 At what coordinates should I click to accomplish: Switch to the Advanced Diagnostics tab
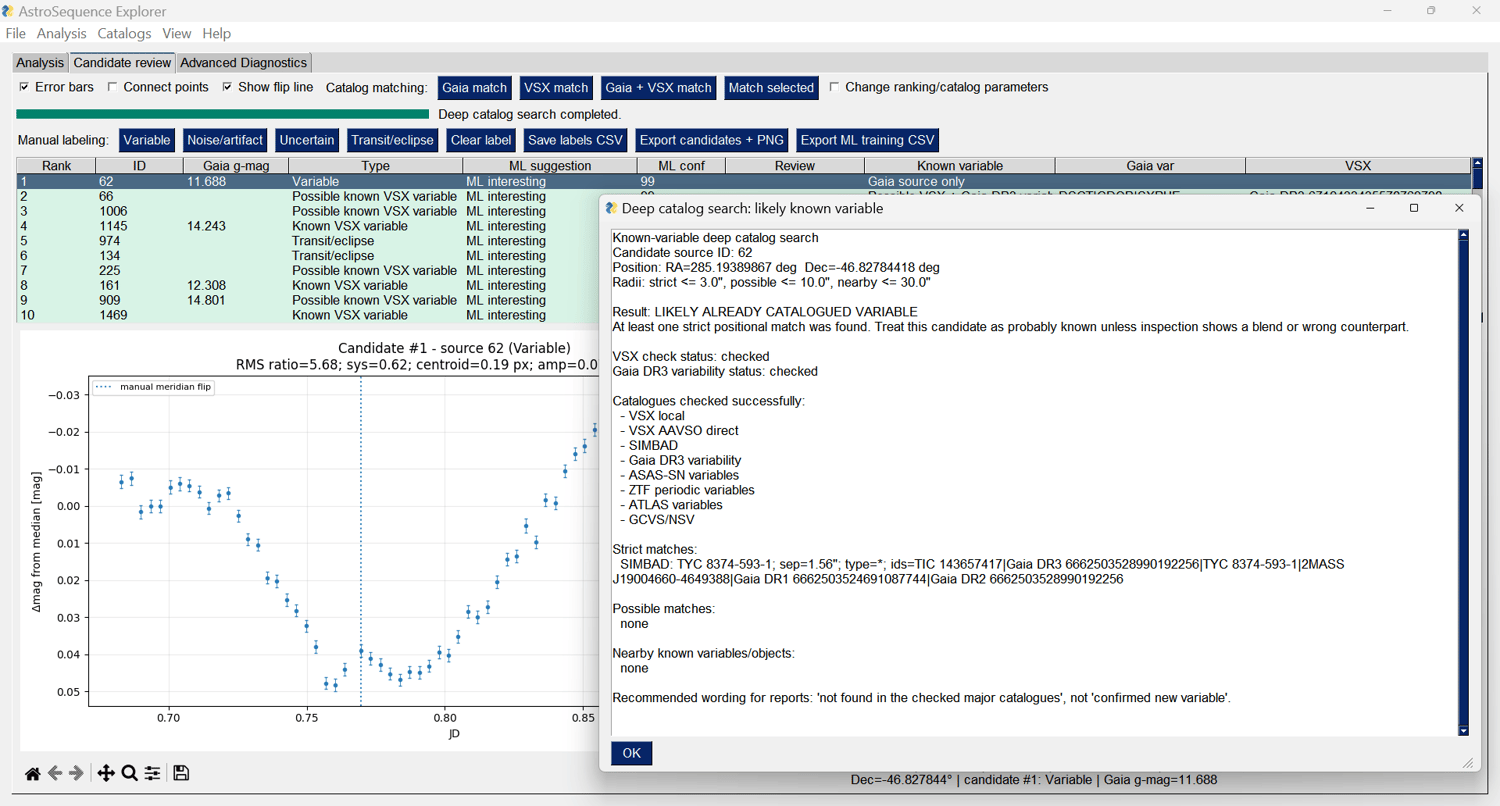pyautogui.click(x=244, y=63)
